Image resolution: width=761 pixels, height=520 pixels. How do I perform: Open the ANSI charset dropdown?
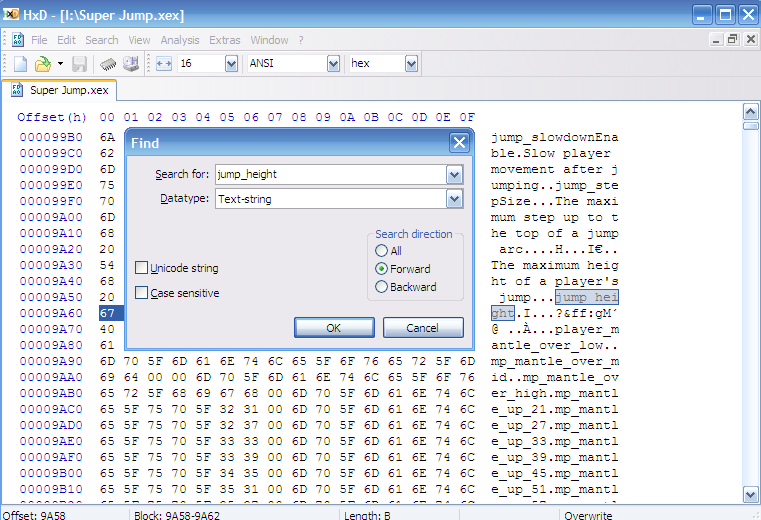[x=332, y=63]
